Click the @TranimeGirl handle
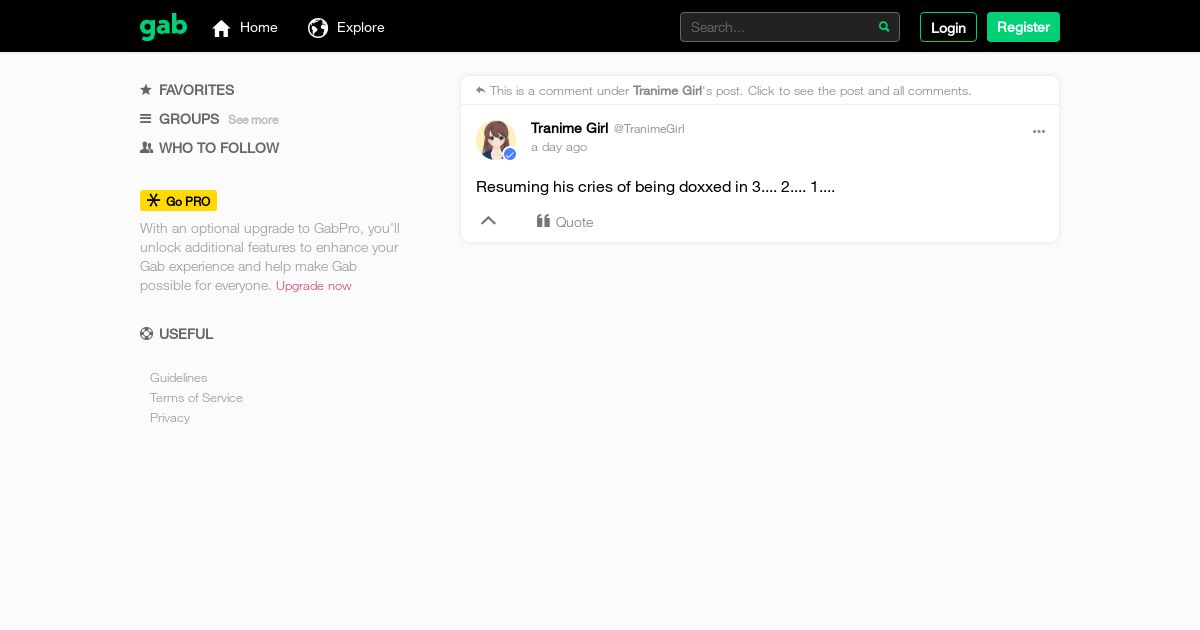 pyautogui.click(x=649, y=129)
